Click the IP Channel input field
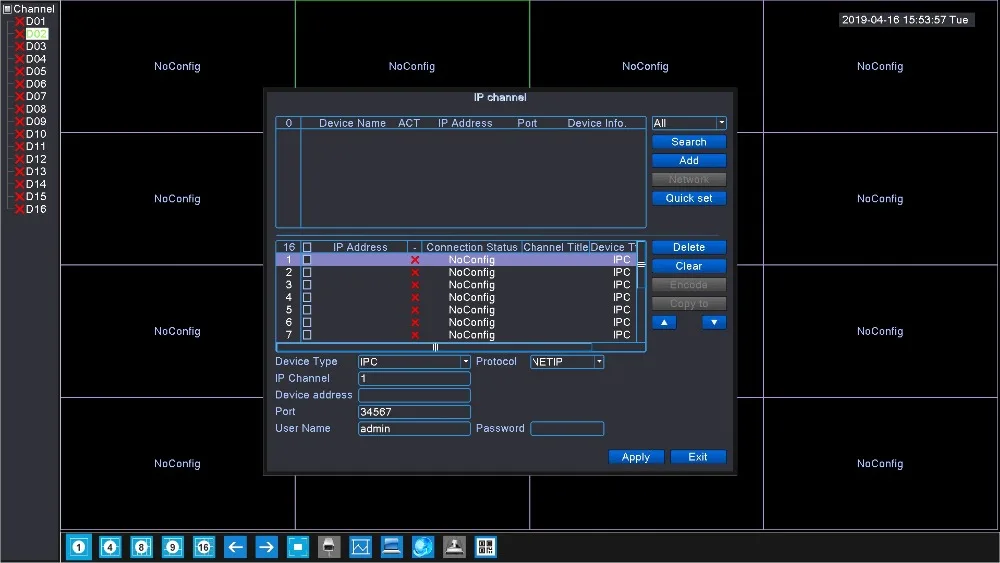The width and height of the screenshot is (1000, 563). [414, 379]
